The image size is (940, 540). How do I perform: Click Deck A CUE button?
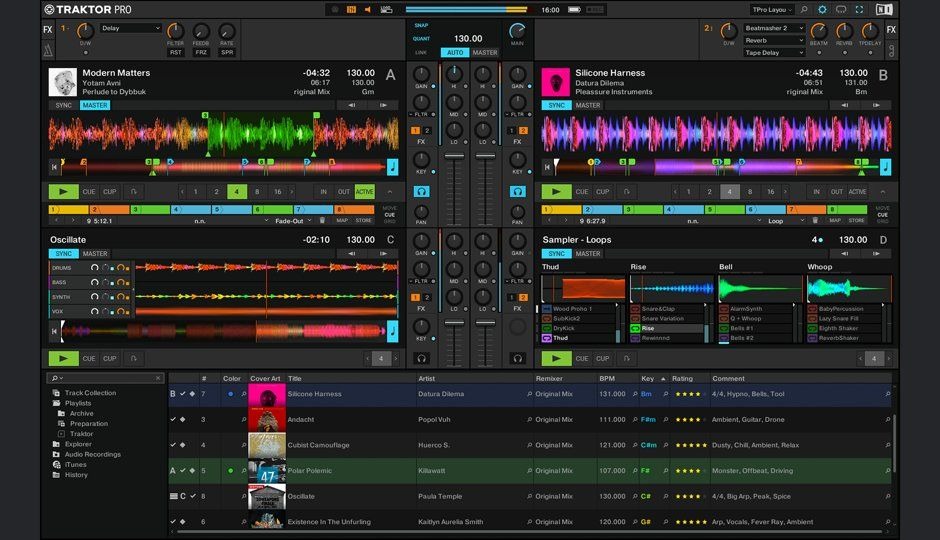(x=89, y=192)
